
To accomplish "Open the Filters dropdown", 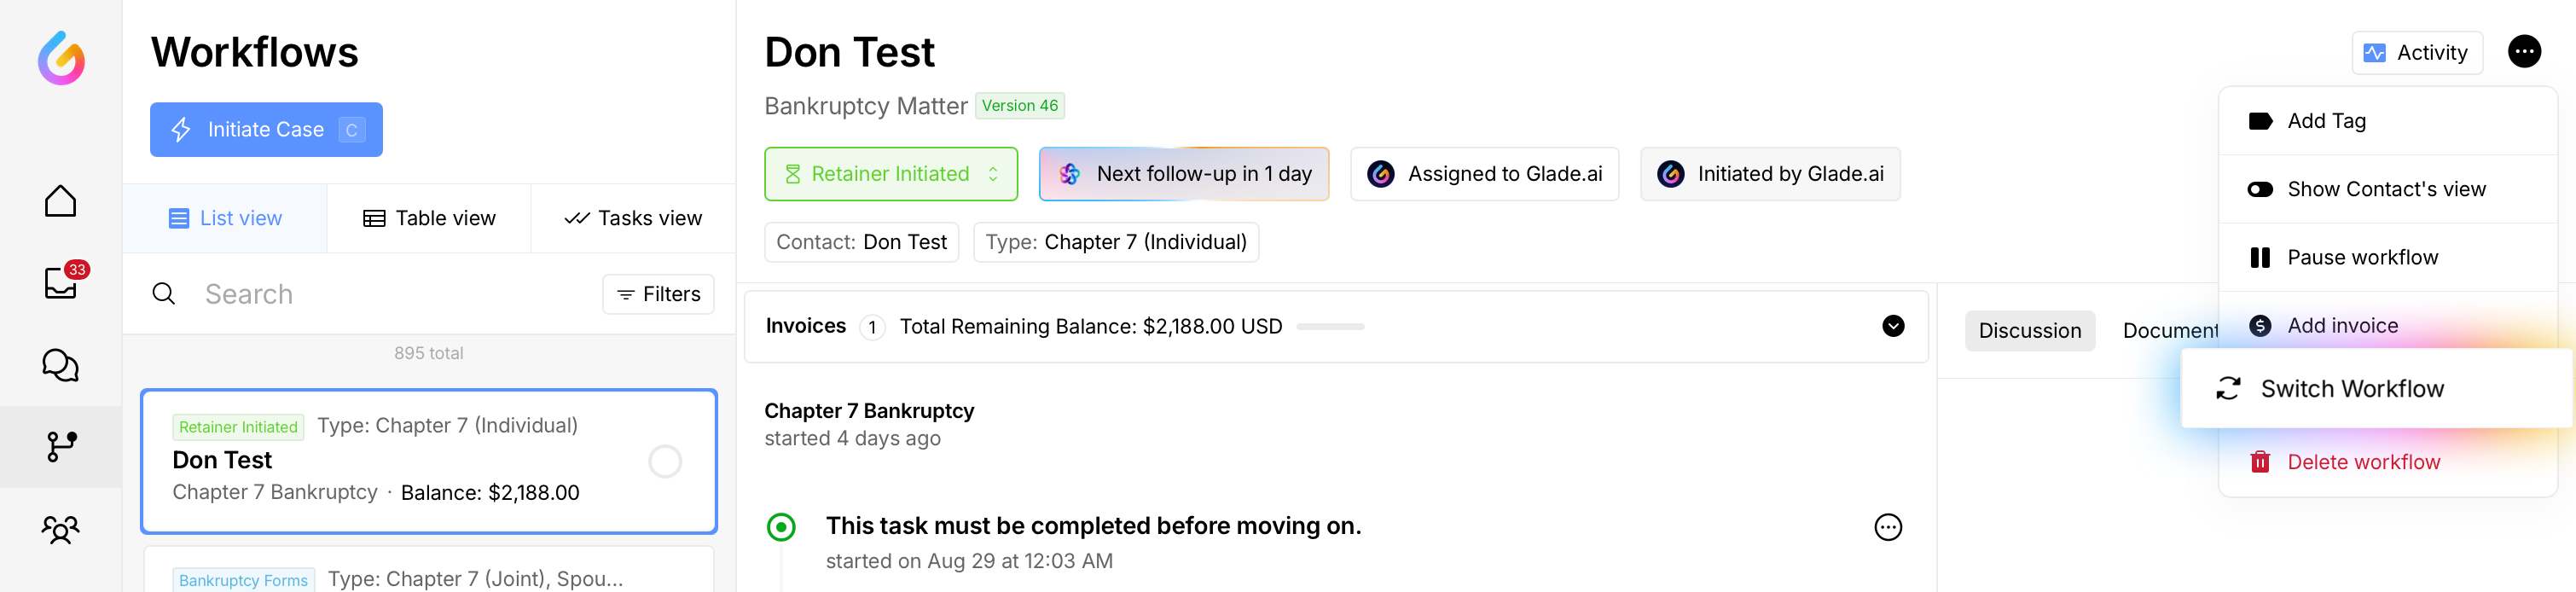I will tap(658, 294).
